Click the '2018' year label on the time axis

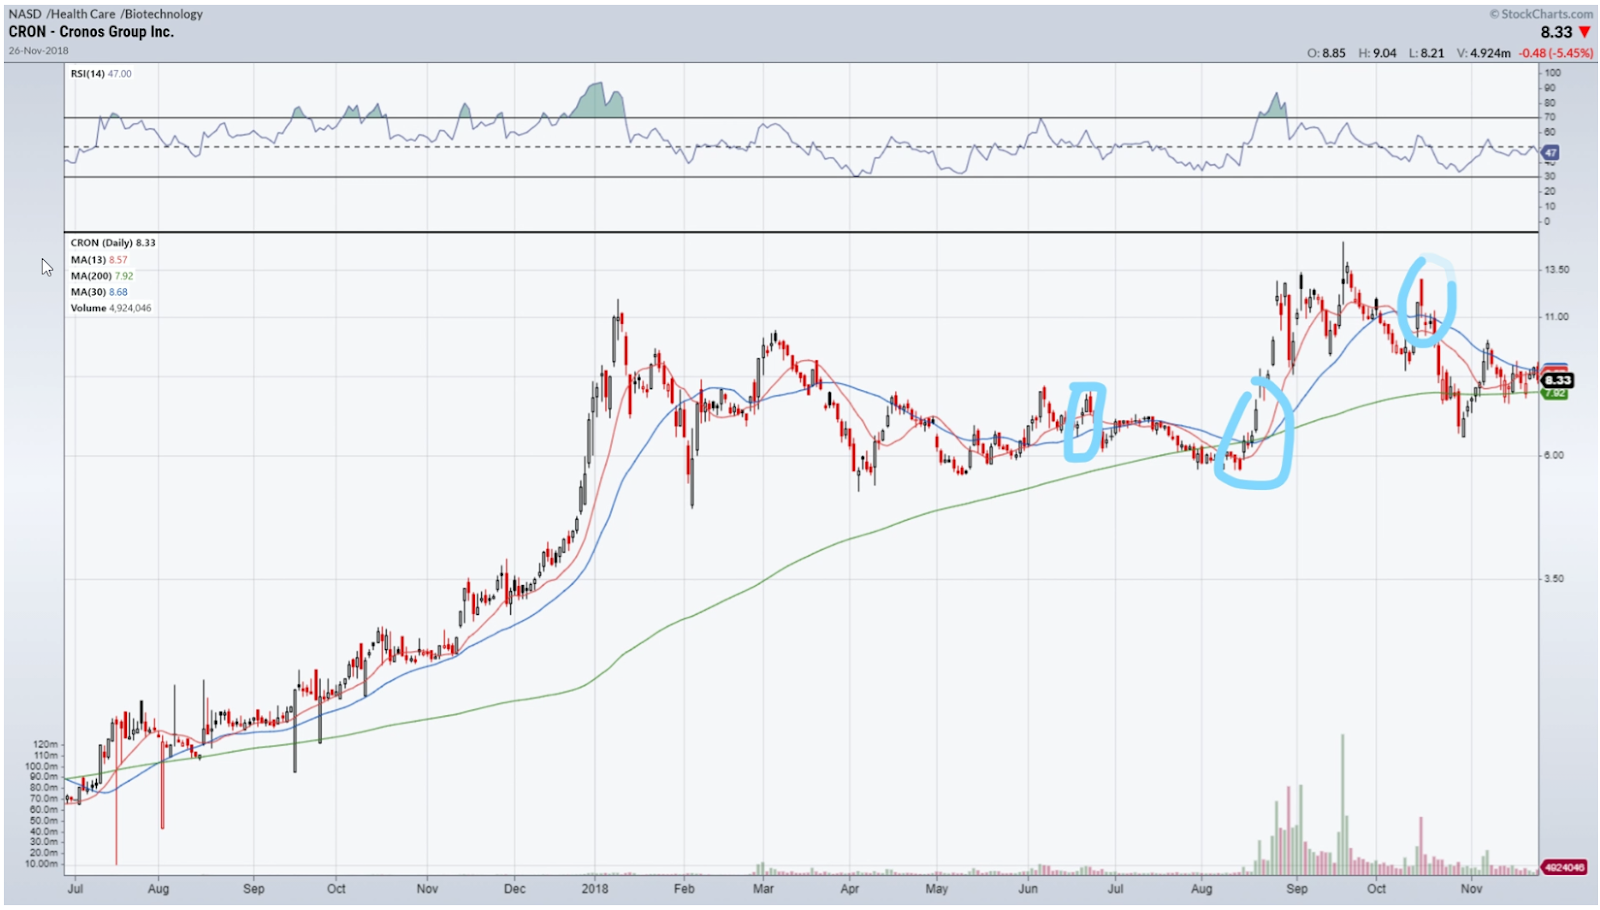point(595,888)
